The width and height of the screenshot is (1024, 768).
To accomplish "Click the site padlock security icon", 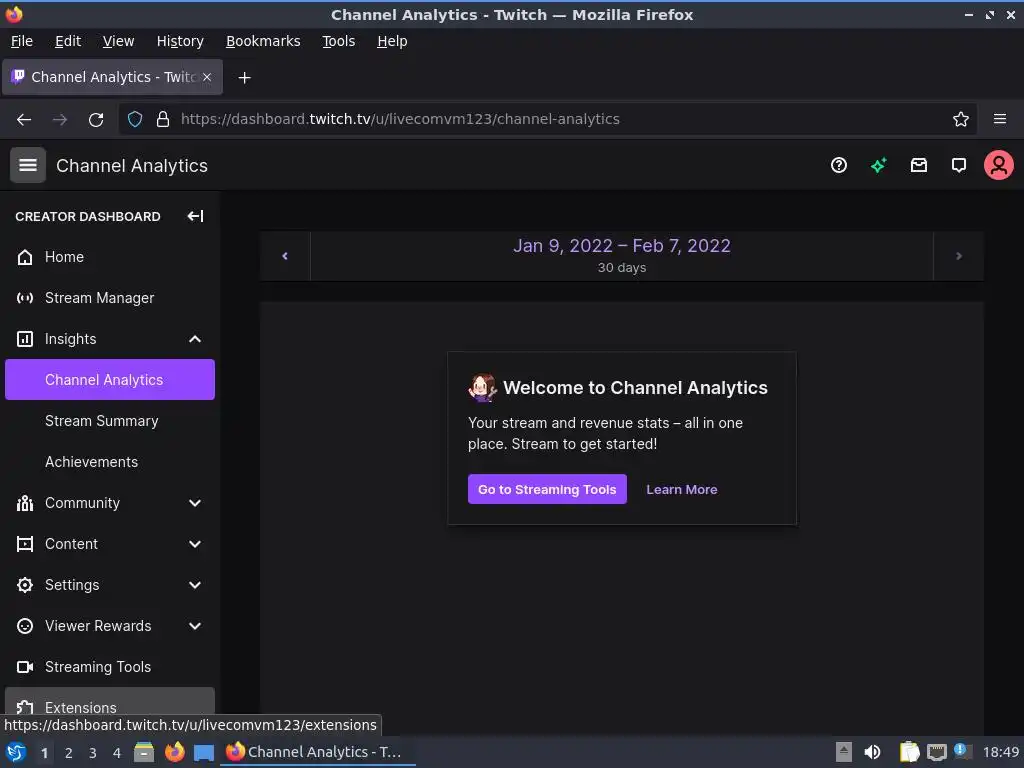I will [163, 119].
